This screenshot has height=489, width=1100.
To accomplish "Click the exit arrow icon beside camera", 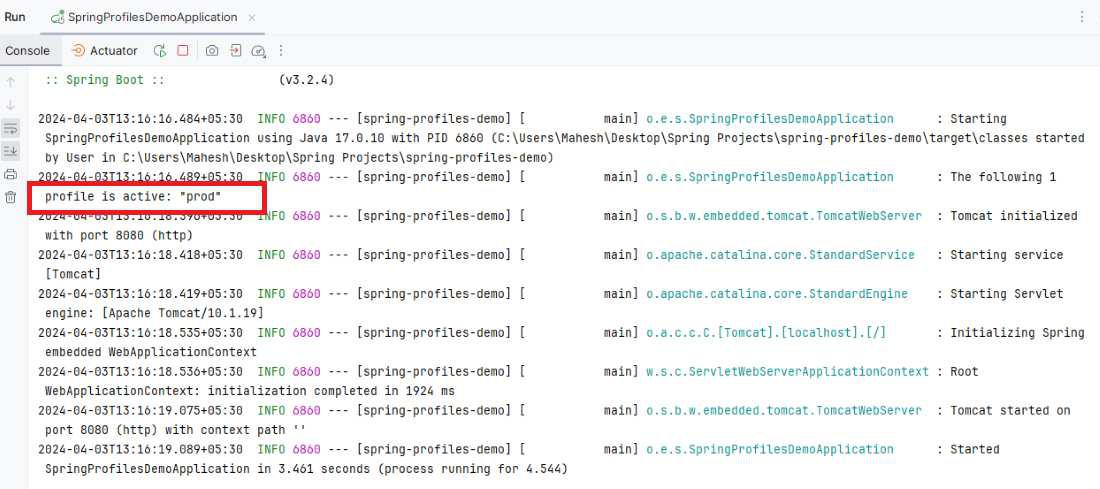I will tap(236, 51).
